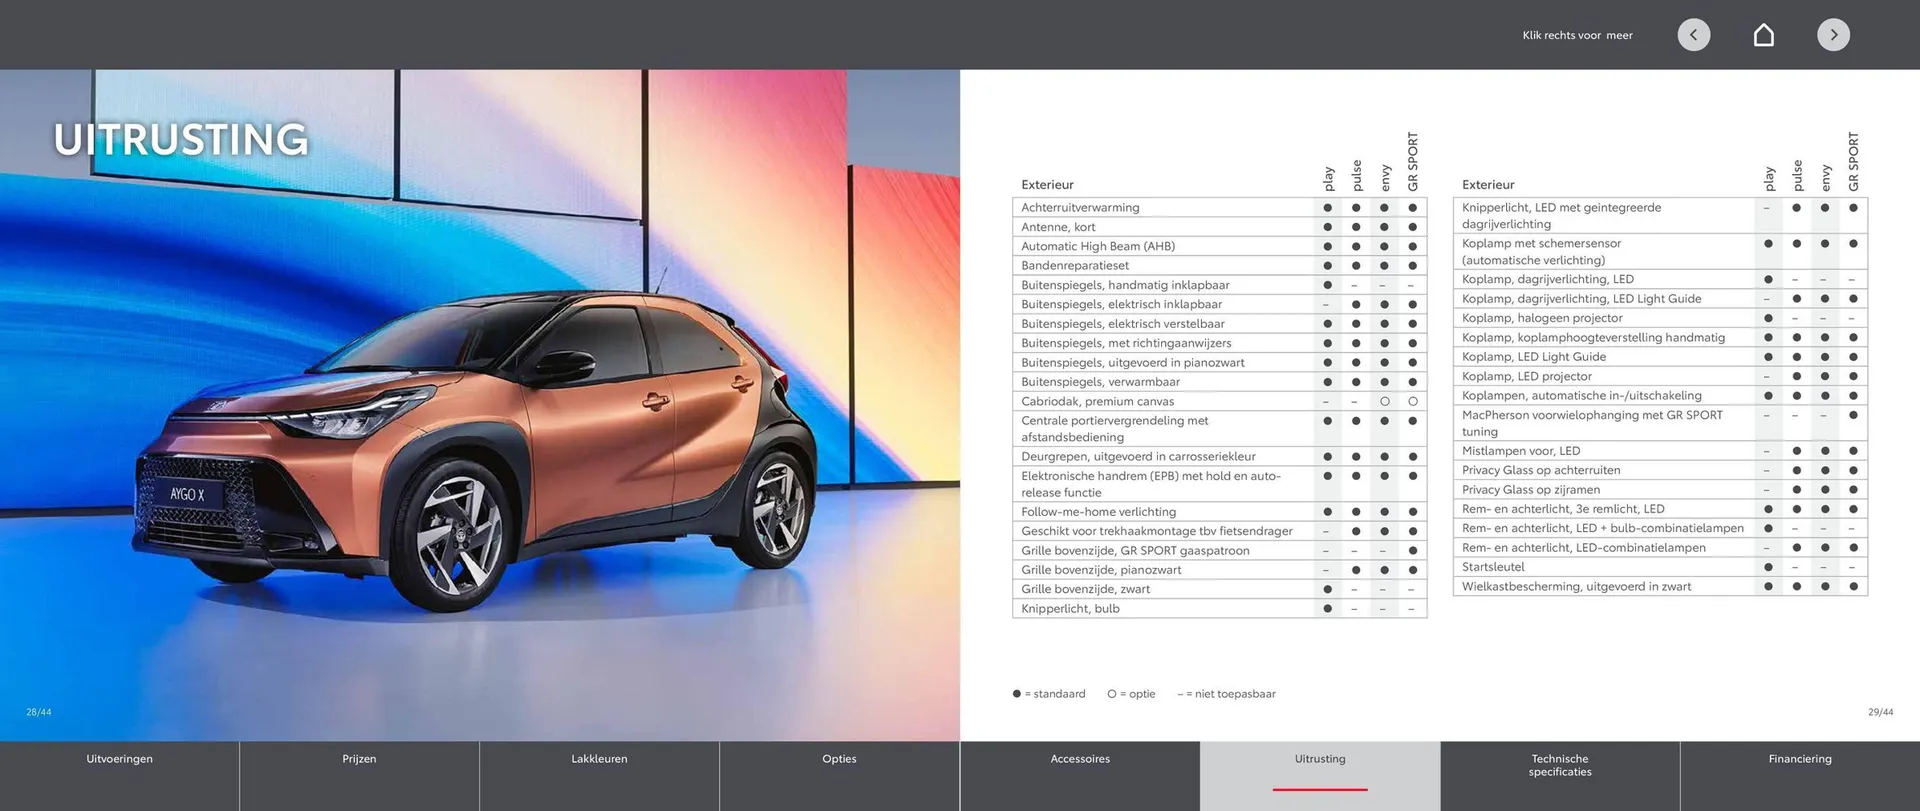Select 'Privacy Glass op achterruiten' row
The width and height of the screenshot is (1920, 811).
[x=1661, y=470]
